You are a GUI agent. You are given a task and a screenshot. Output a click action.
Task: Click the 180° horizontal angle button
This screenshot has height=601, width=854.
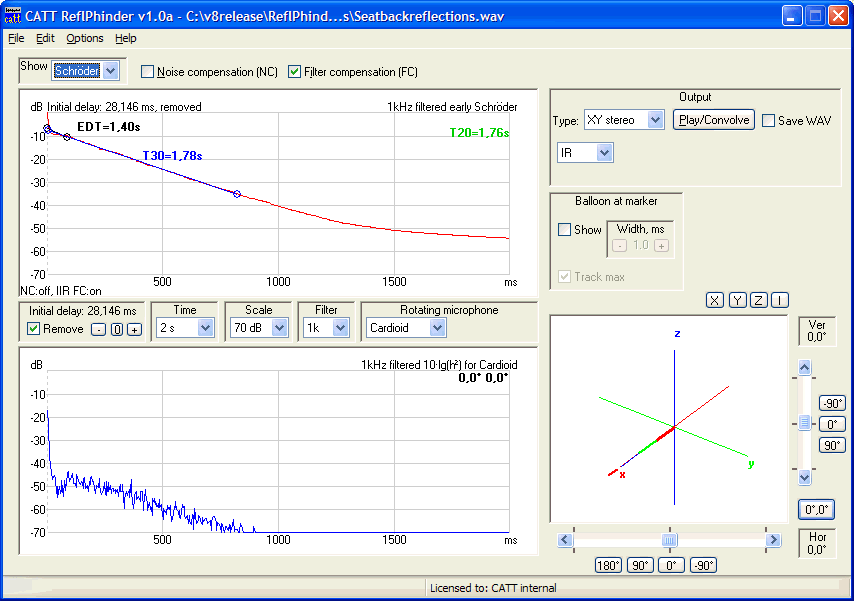610,565
